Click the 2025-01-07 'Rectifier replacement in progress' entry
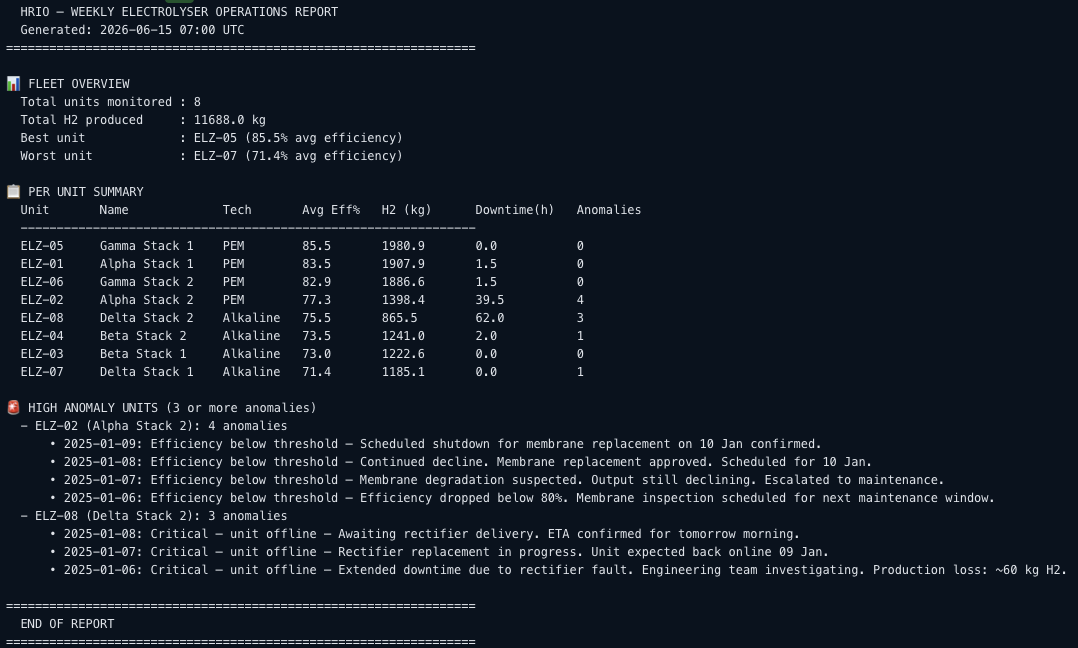This screenshot has width=1078, height=648. pyautogui.click(x=439, y=552)
